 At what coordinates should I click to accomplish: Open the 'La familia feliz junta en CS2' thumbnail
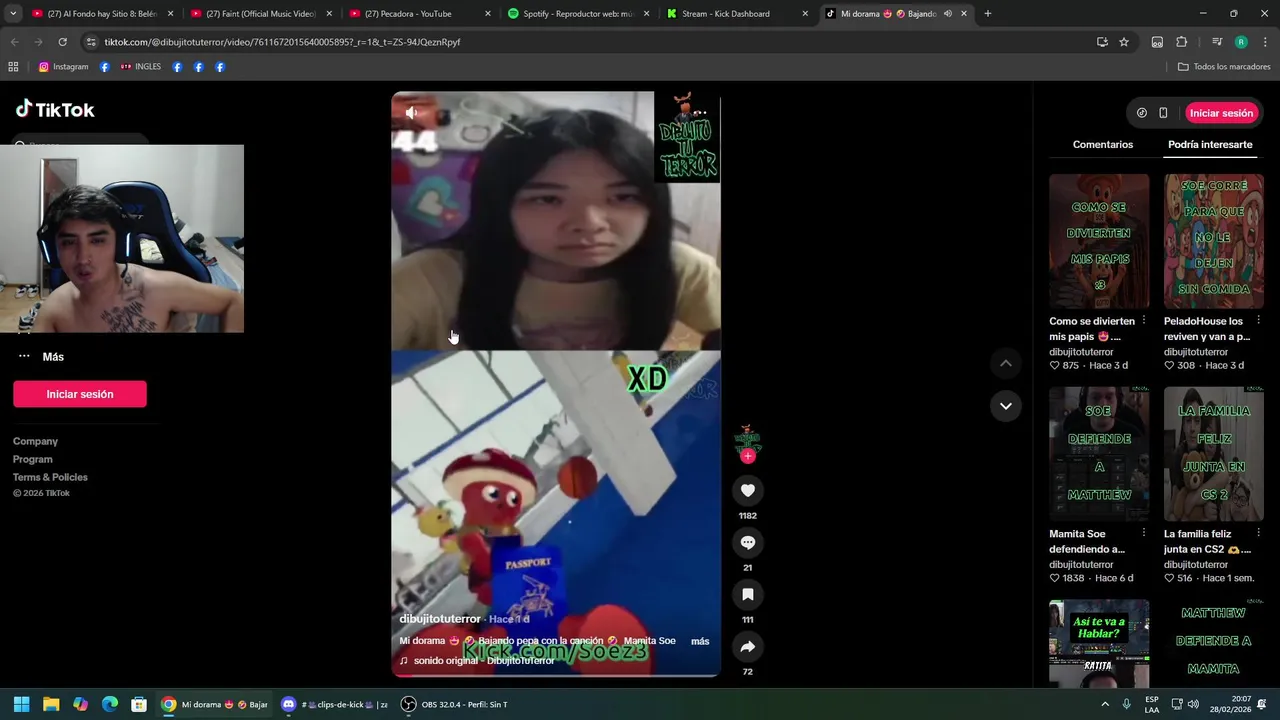click(1213, 454)
